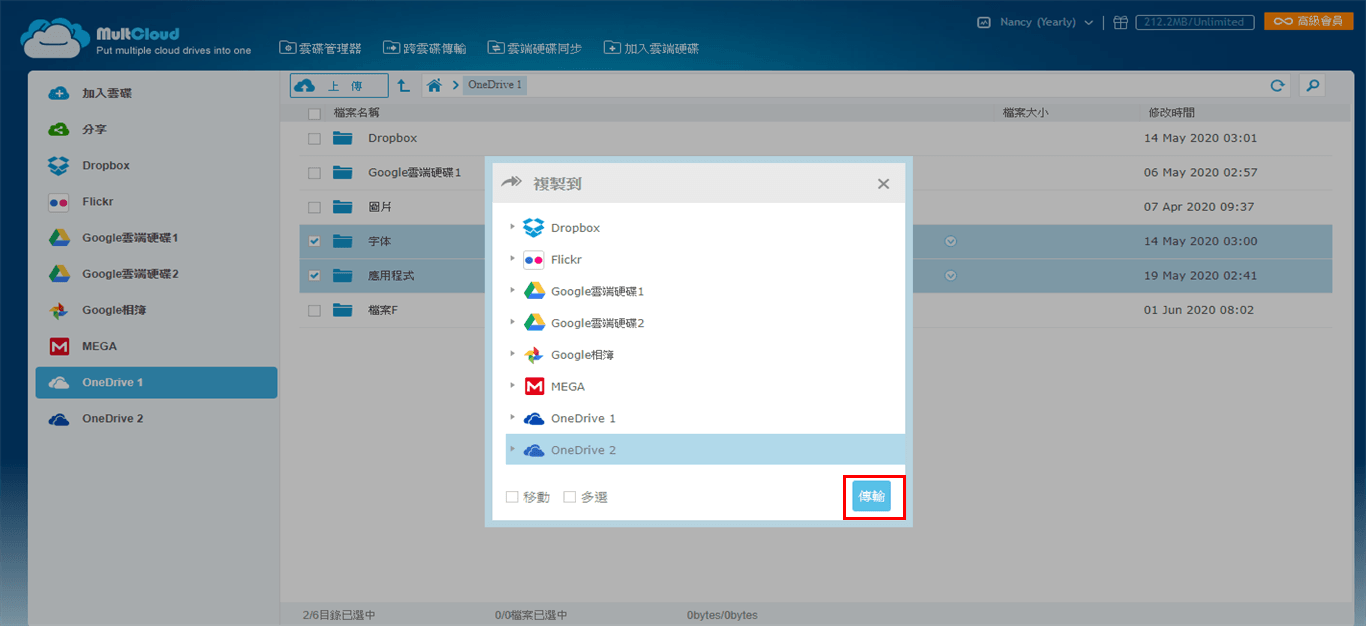This screenshot has height=626, width=1366.
Task: Expand OneDrive 2 node in dialog
Action: 513,449
